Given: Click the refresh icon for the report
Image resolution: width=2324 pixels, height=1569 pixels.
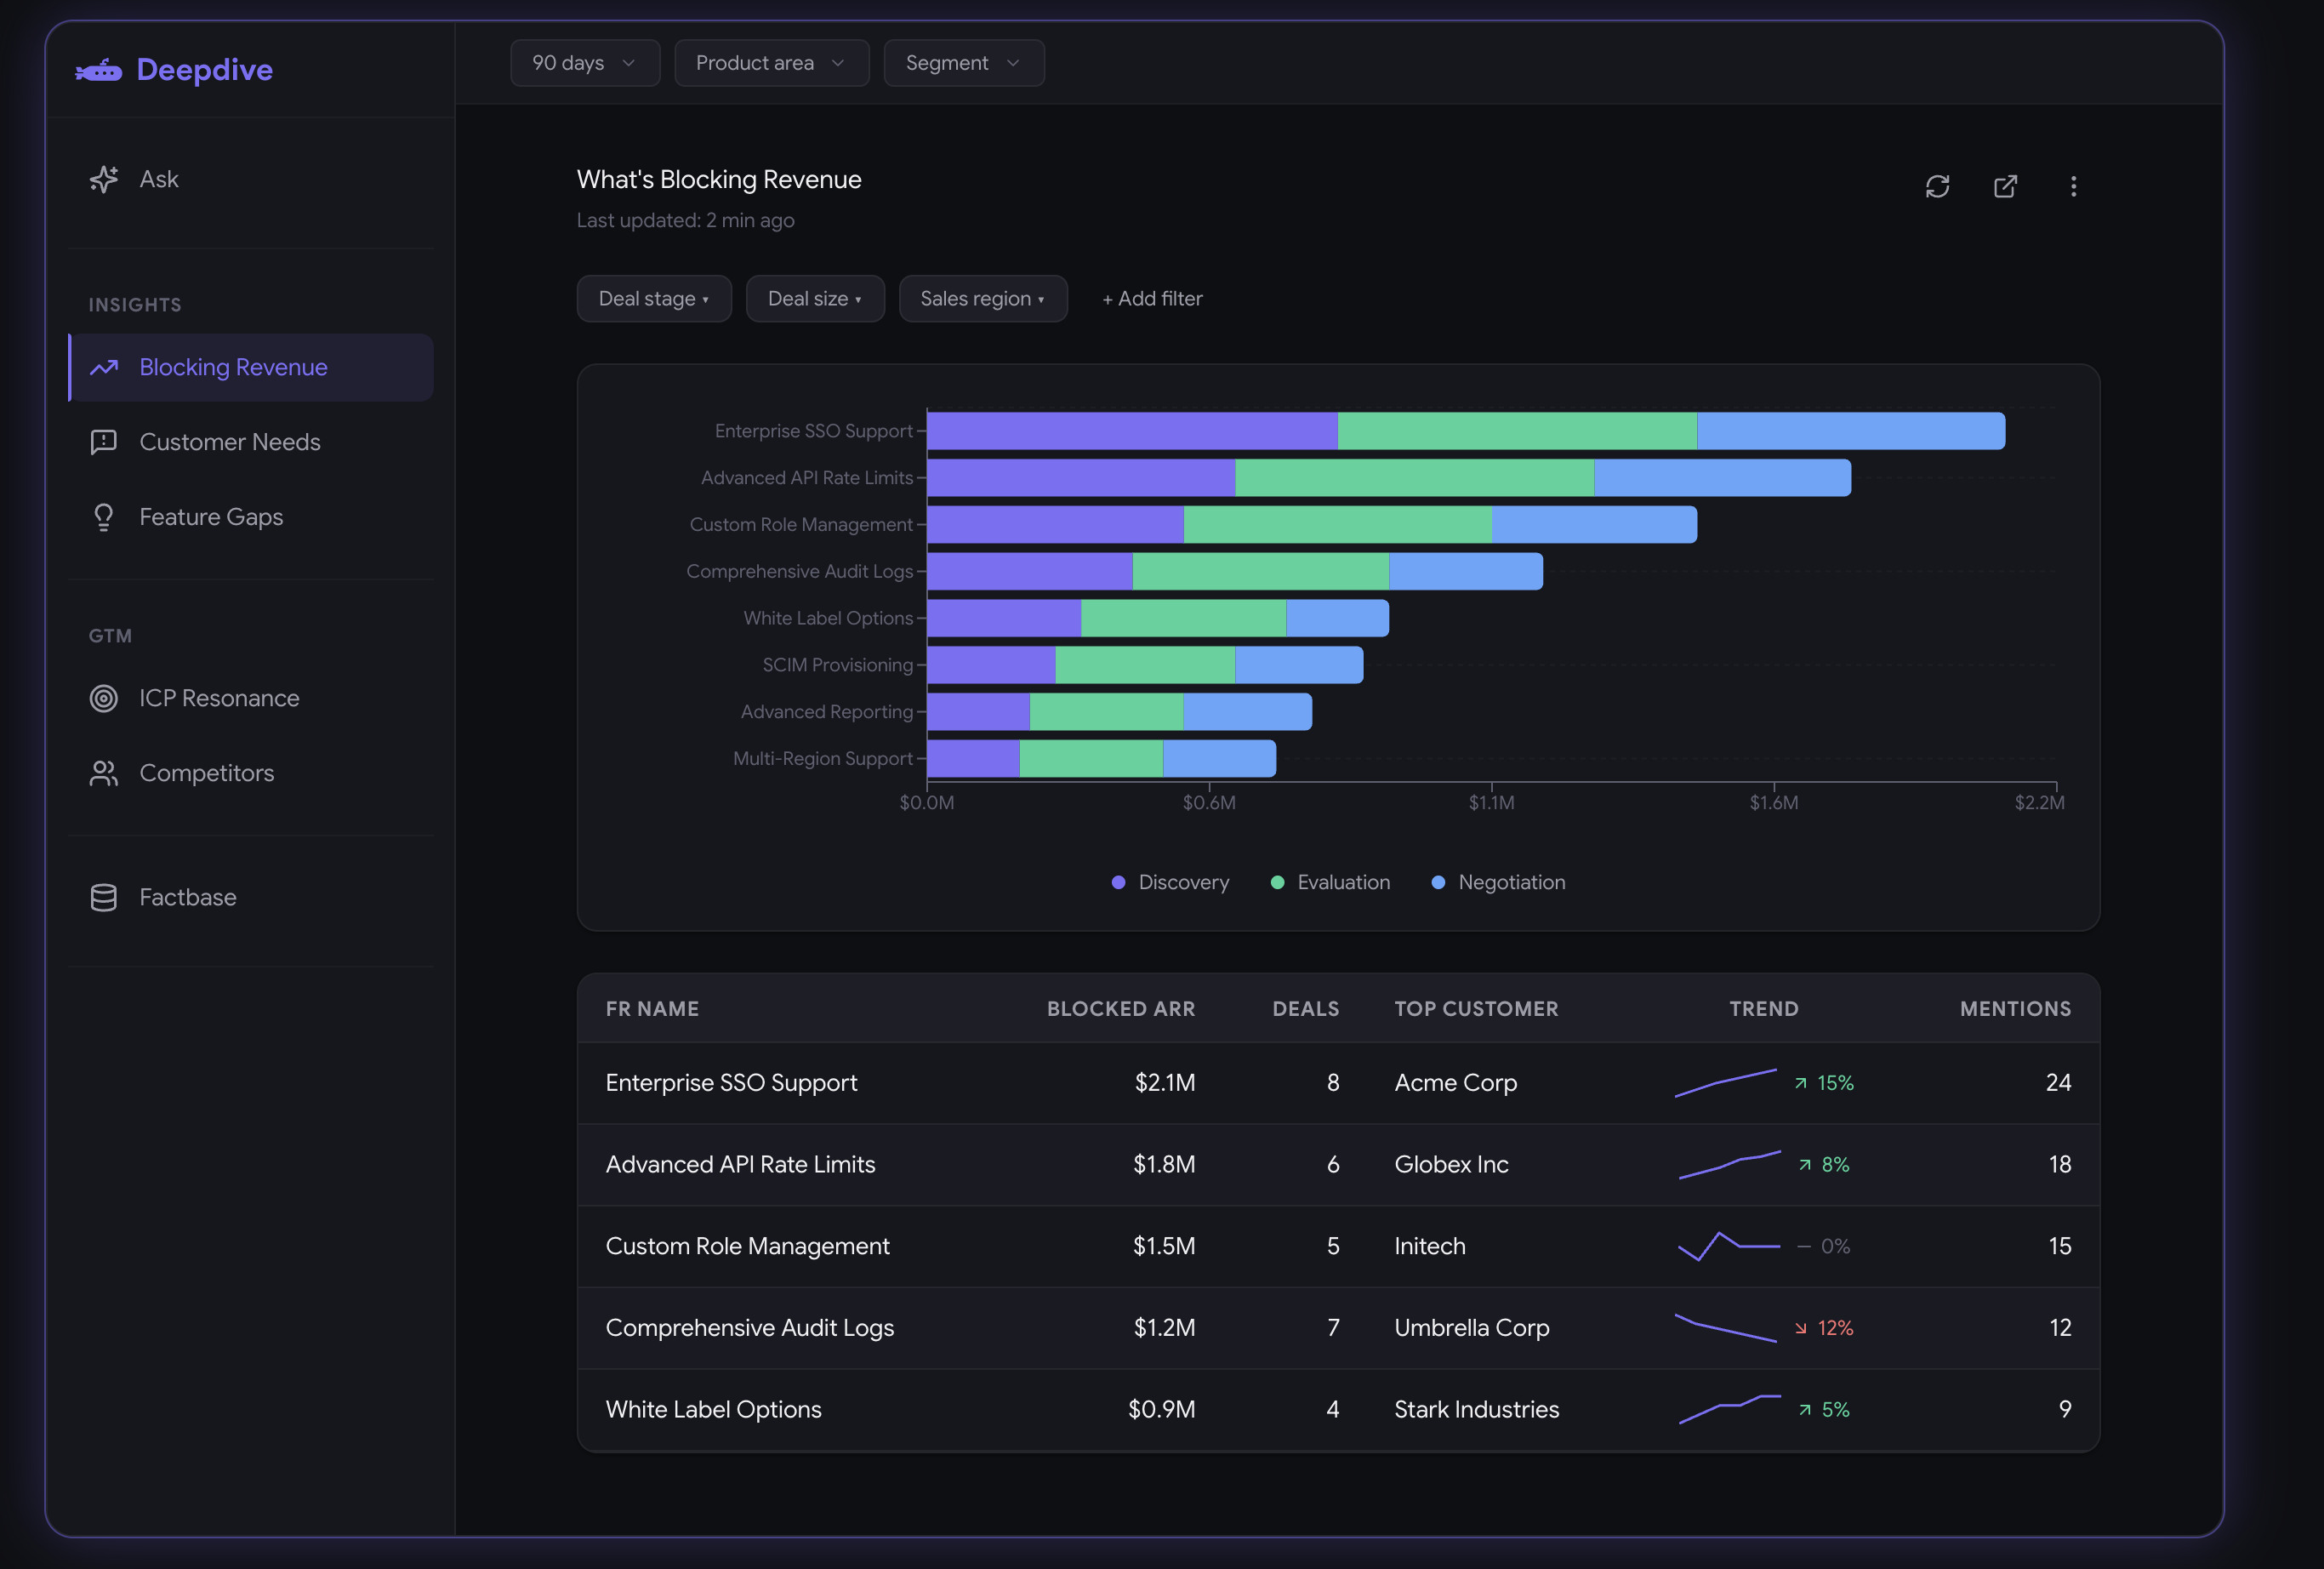Looking at the screenshot, I should (1937, 186).
